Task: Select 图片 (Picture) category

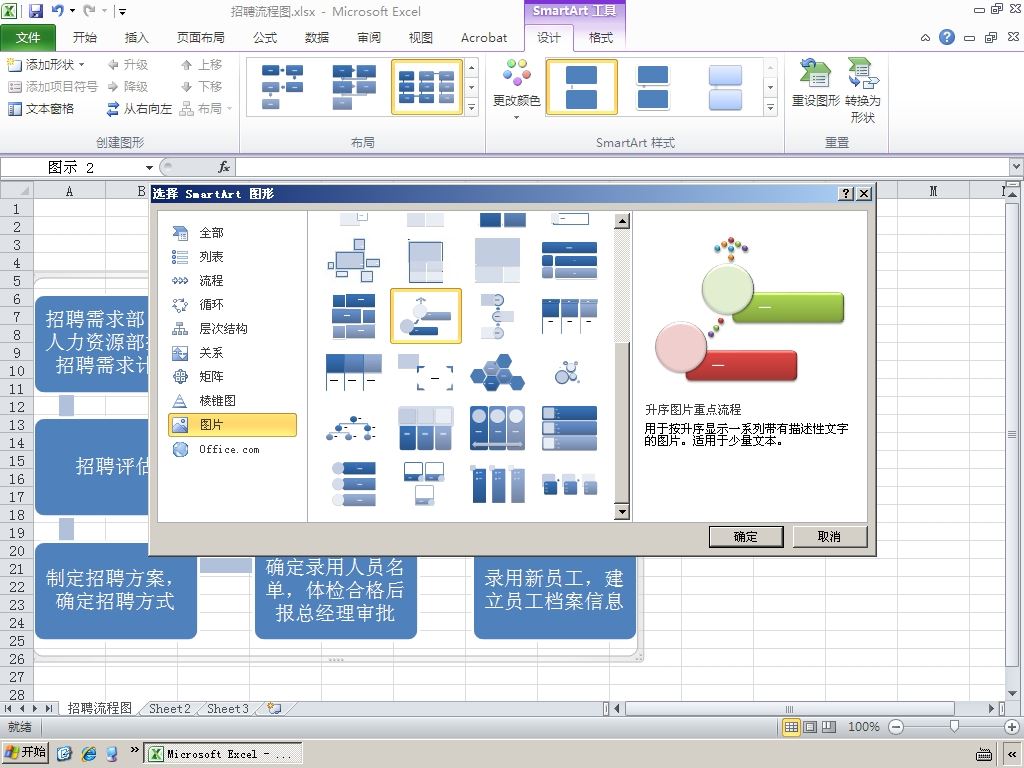Action: pyautogui.click(x=232, y=424)
